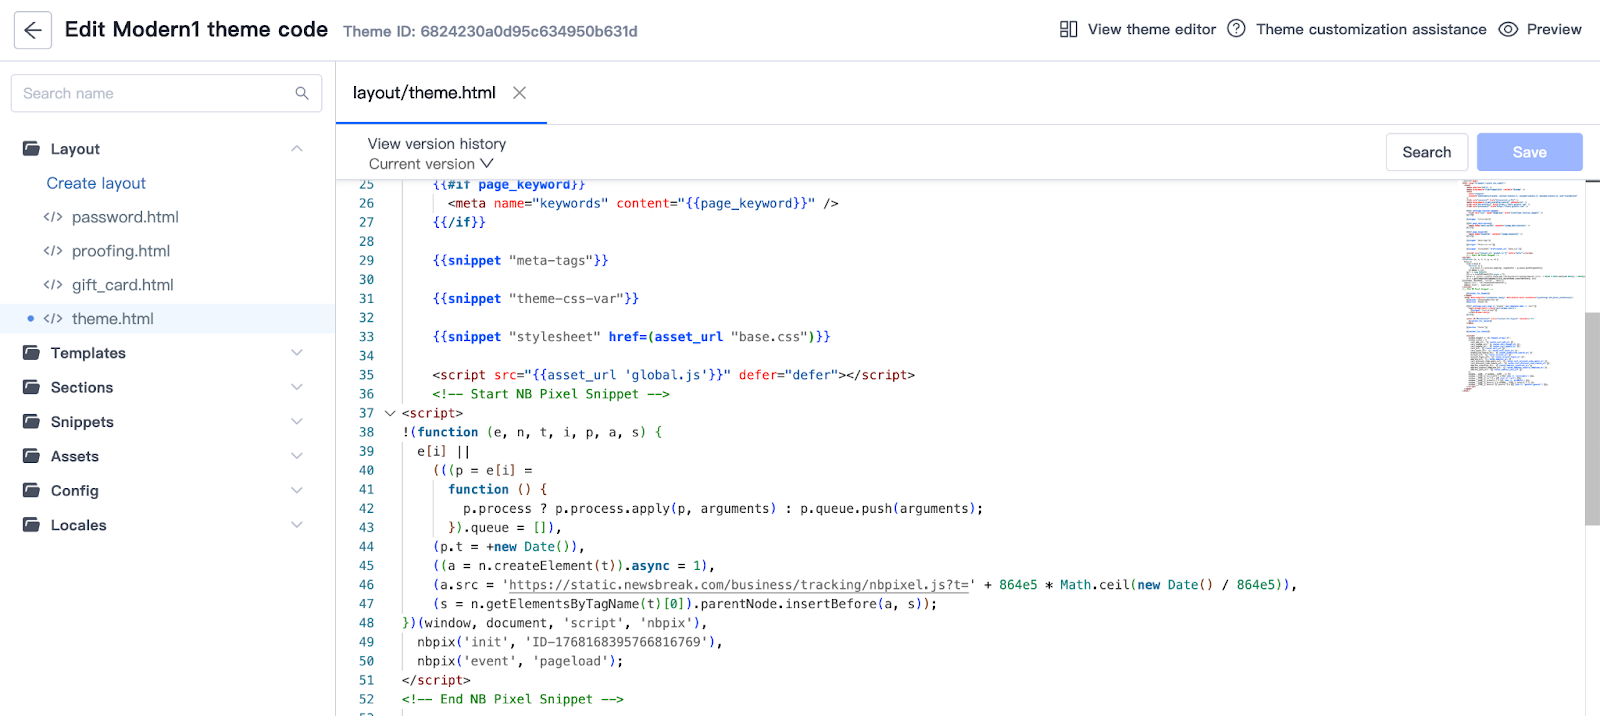The image size is (1600, 716).
Task: Click the help question mark icon
Action: 1237,29
